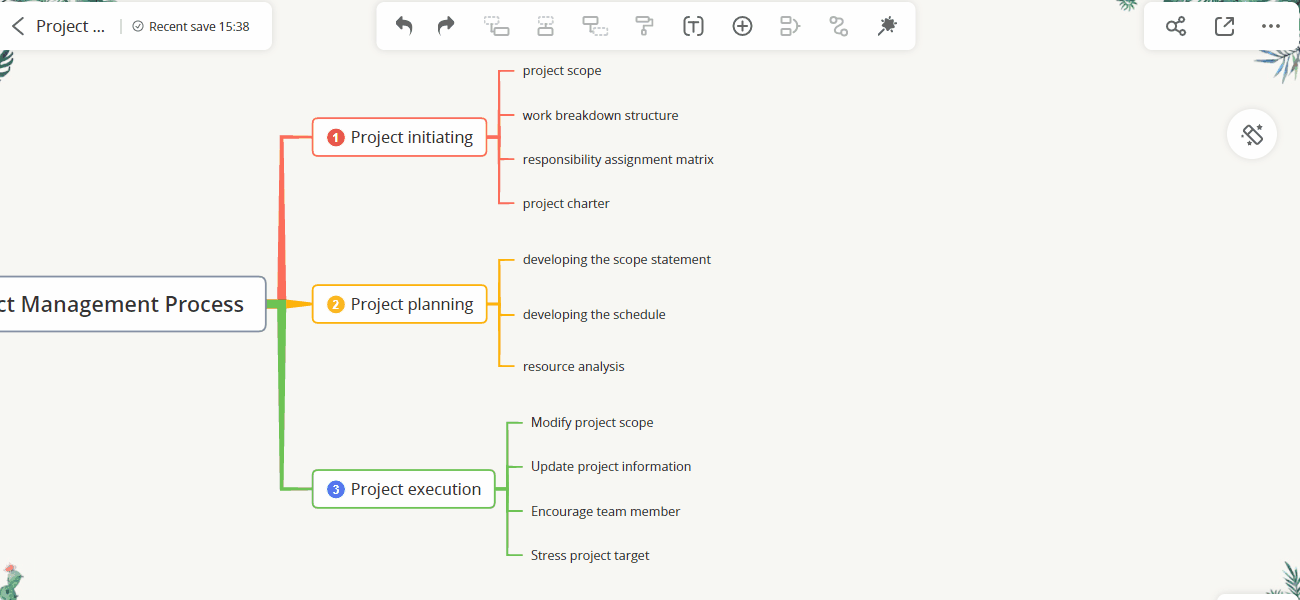
Task: Click the redo arrow in the toolbar
Action: [x=446, y=26]
